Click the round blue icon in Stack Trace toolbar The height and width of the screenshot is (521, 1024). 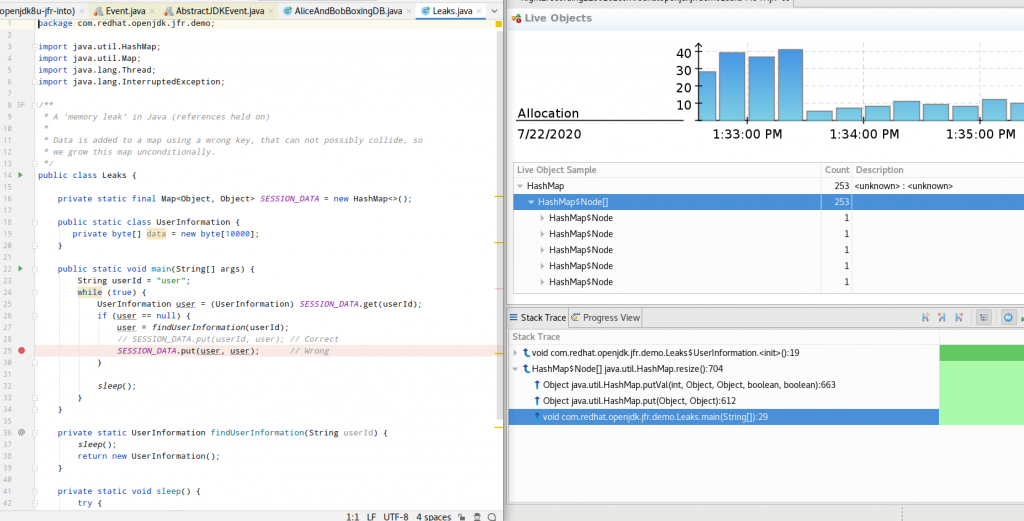1008,317
